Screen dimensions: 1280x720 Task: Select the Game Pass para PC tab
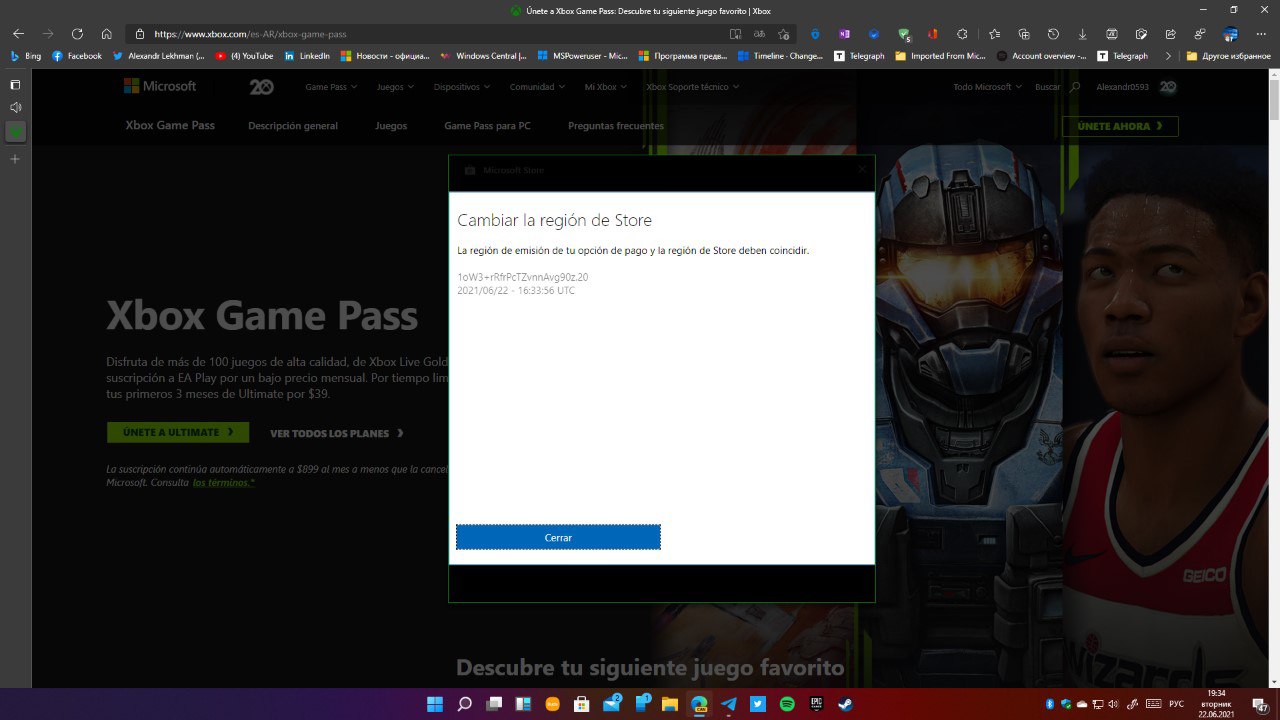487,126
